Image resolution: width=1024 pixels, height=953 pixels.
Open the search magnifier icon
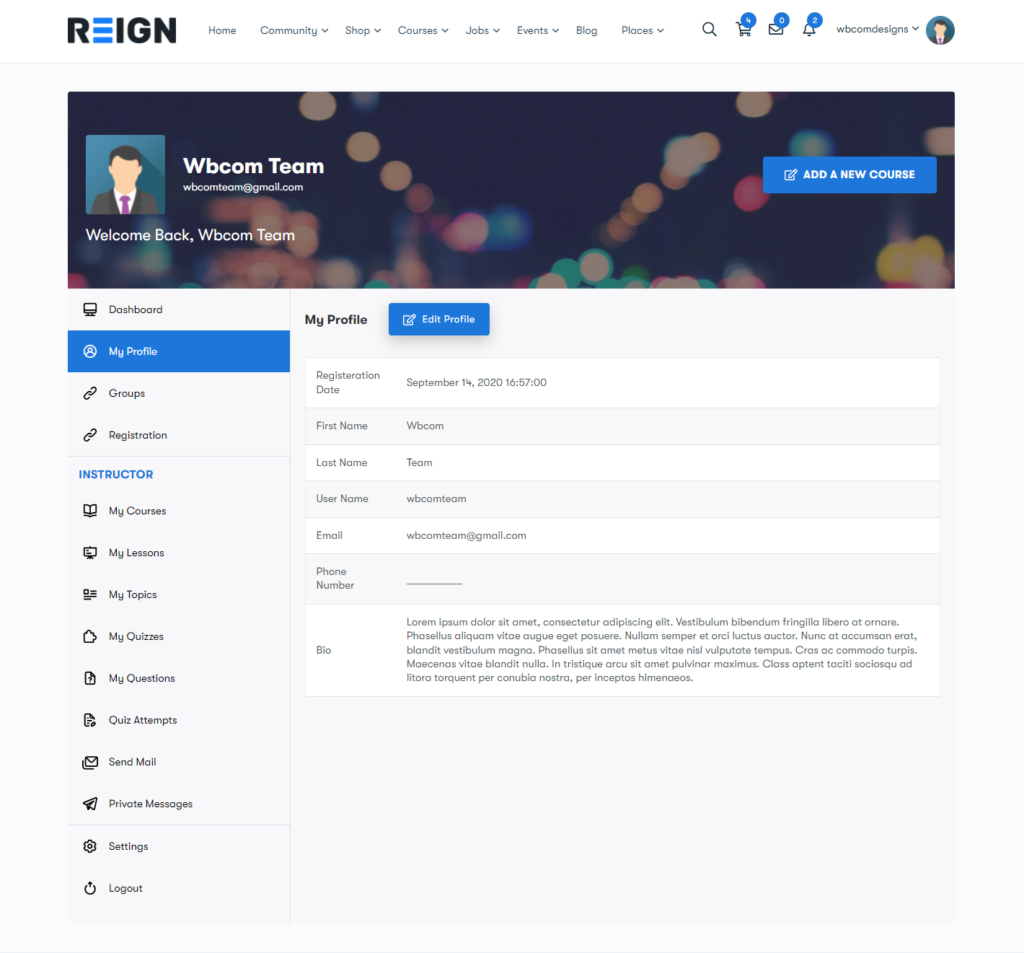click(x=709, y=29)
